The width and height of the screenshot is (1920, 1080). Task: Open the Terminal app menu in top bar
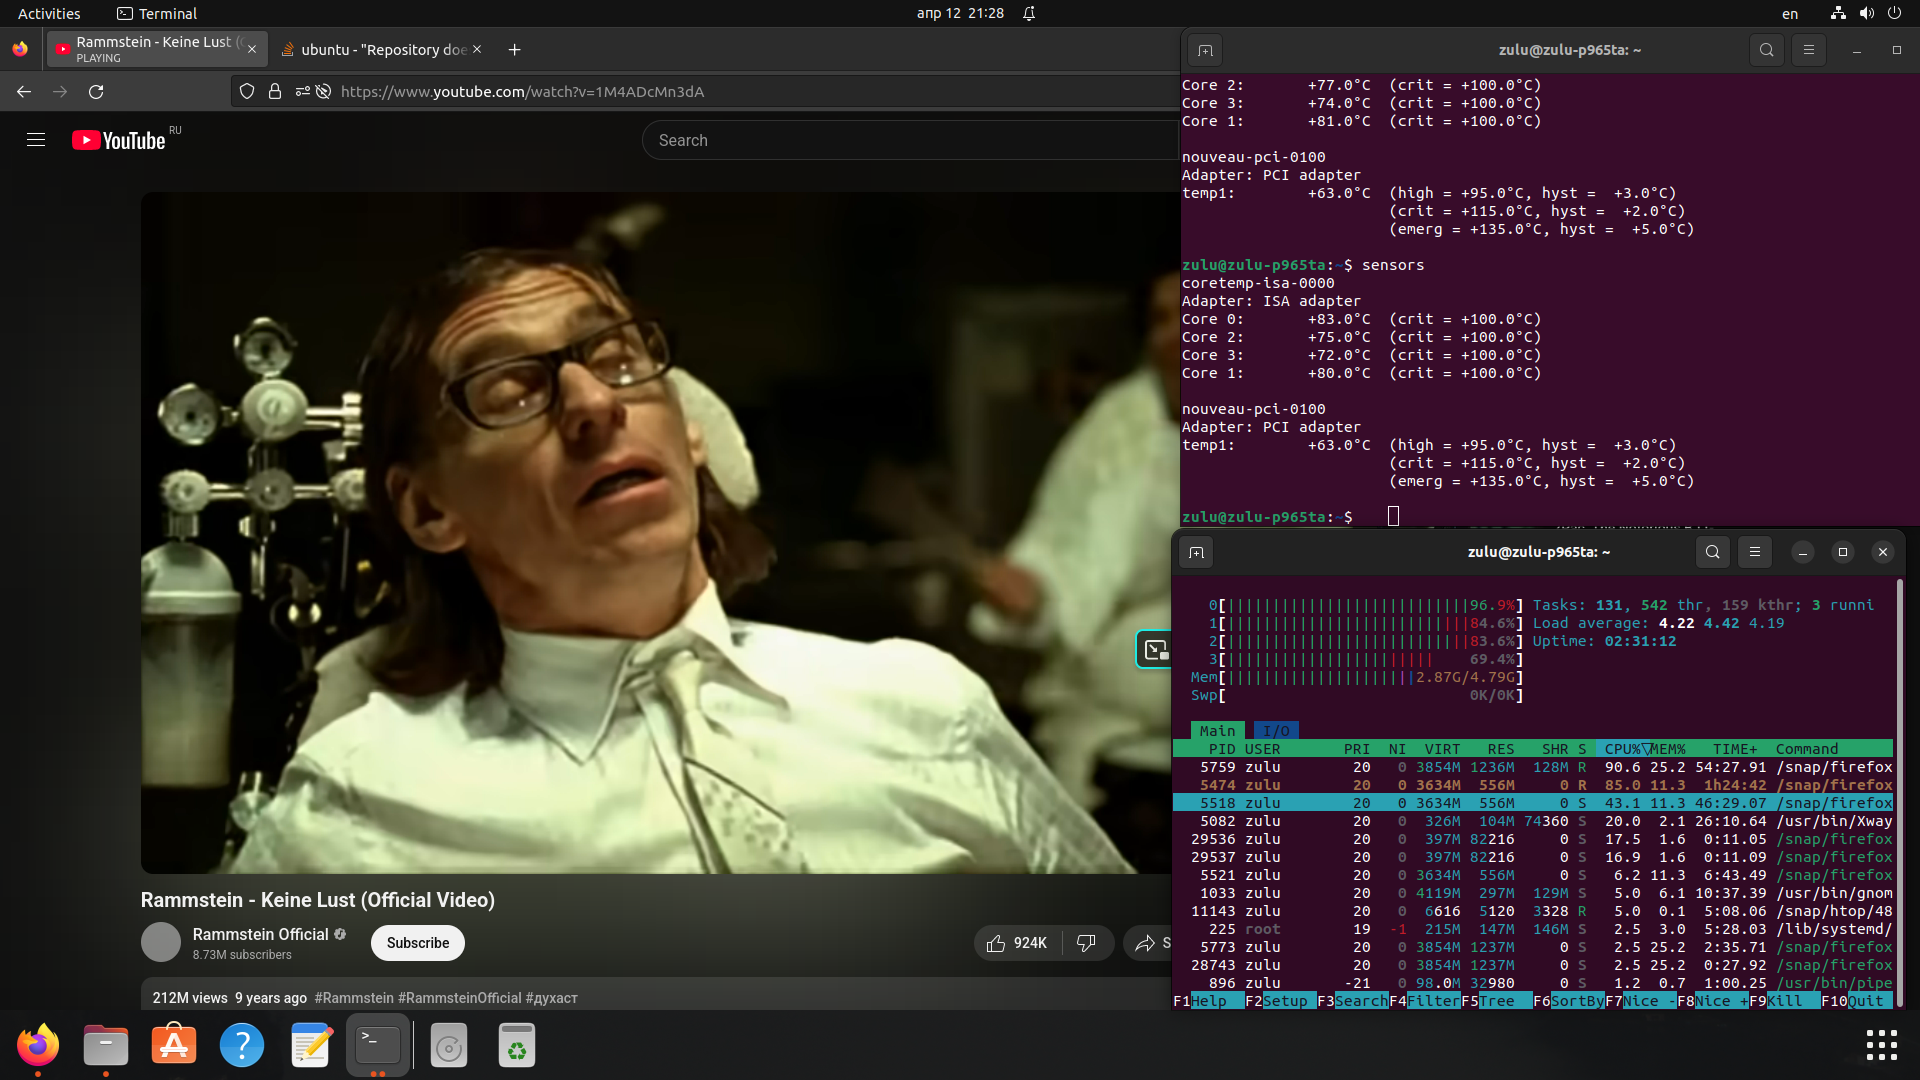pos(157,13)
